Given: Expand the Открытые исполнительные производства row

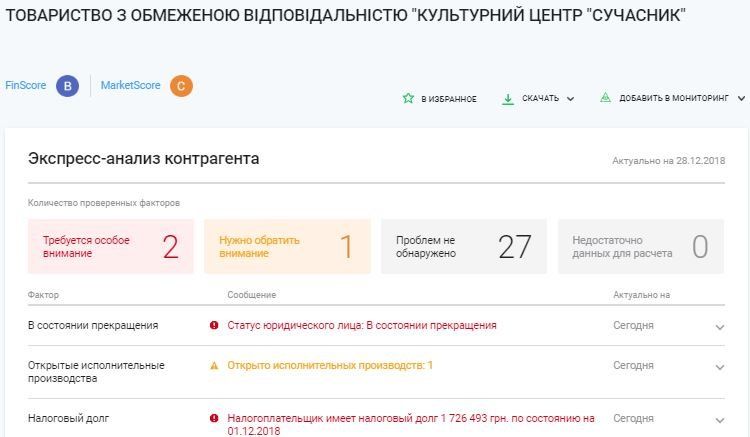Looking at the screenshot, I should (x=719, y=367).
